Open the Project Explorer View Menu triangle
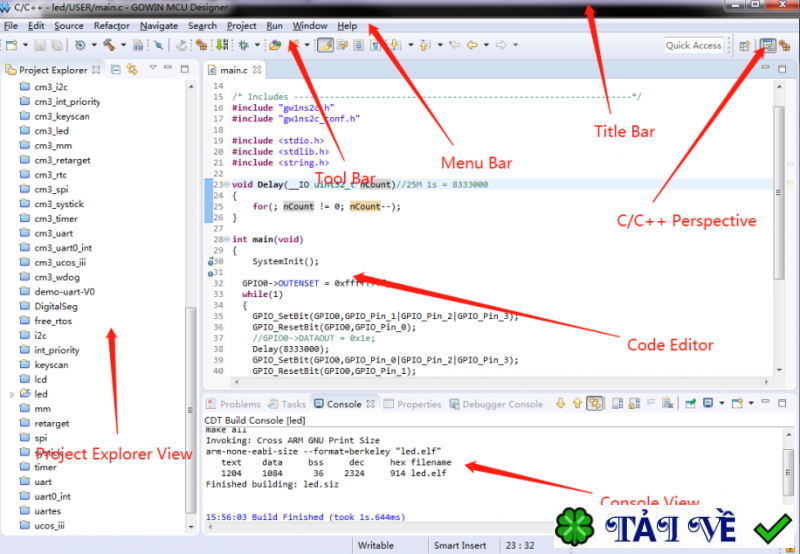This screenshot has height=554, width=800. coord(153,67)
